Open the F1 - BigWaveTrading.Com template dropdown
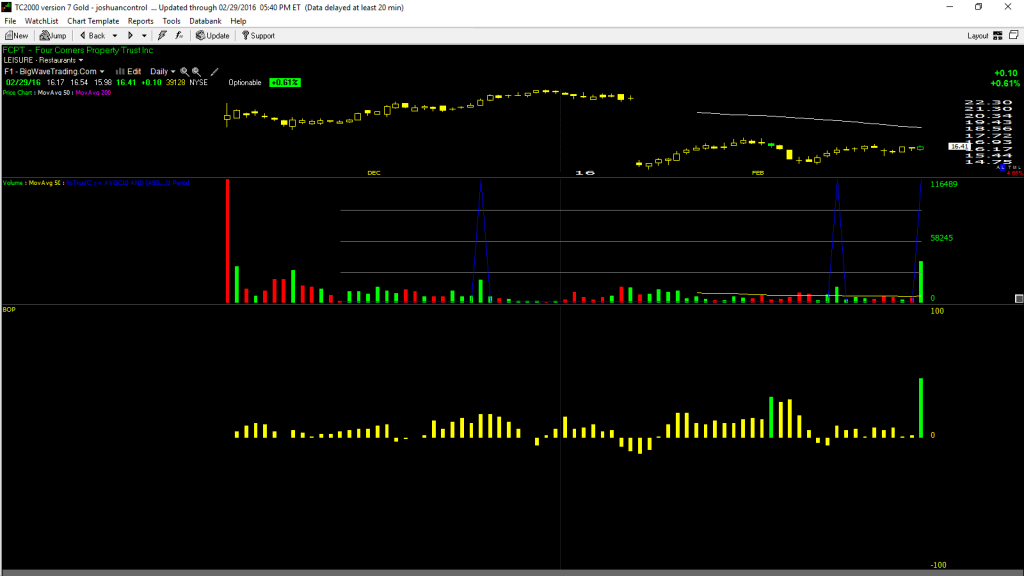This screenshot has height=576, width=1024. (x=54, y=71)
